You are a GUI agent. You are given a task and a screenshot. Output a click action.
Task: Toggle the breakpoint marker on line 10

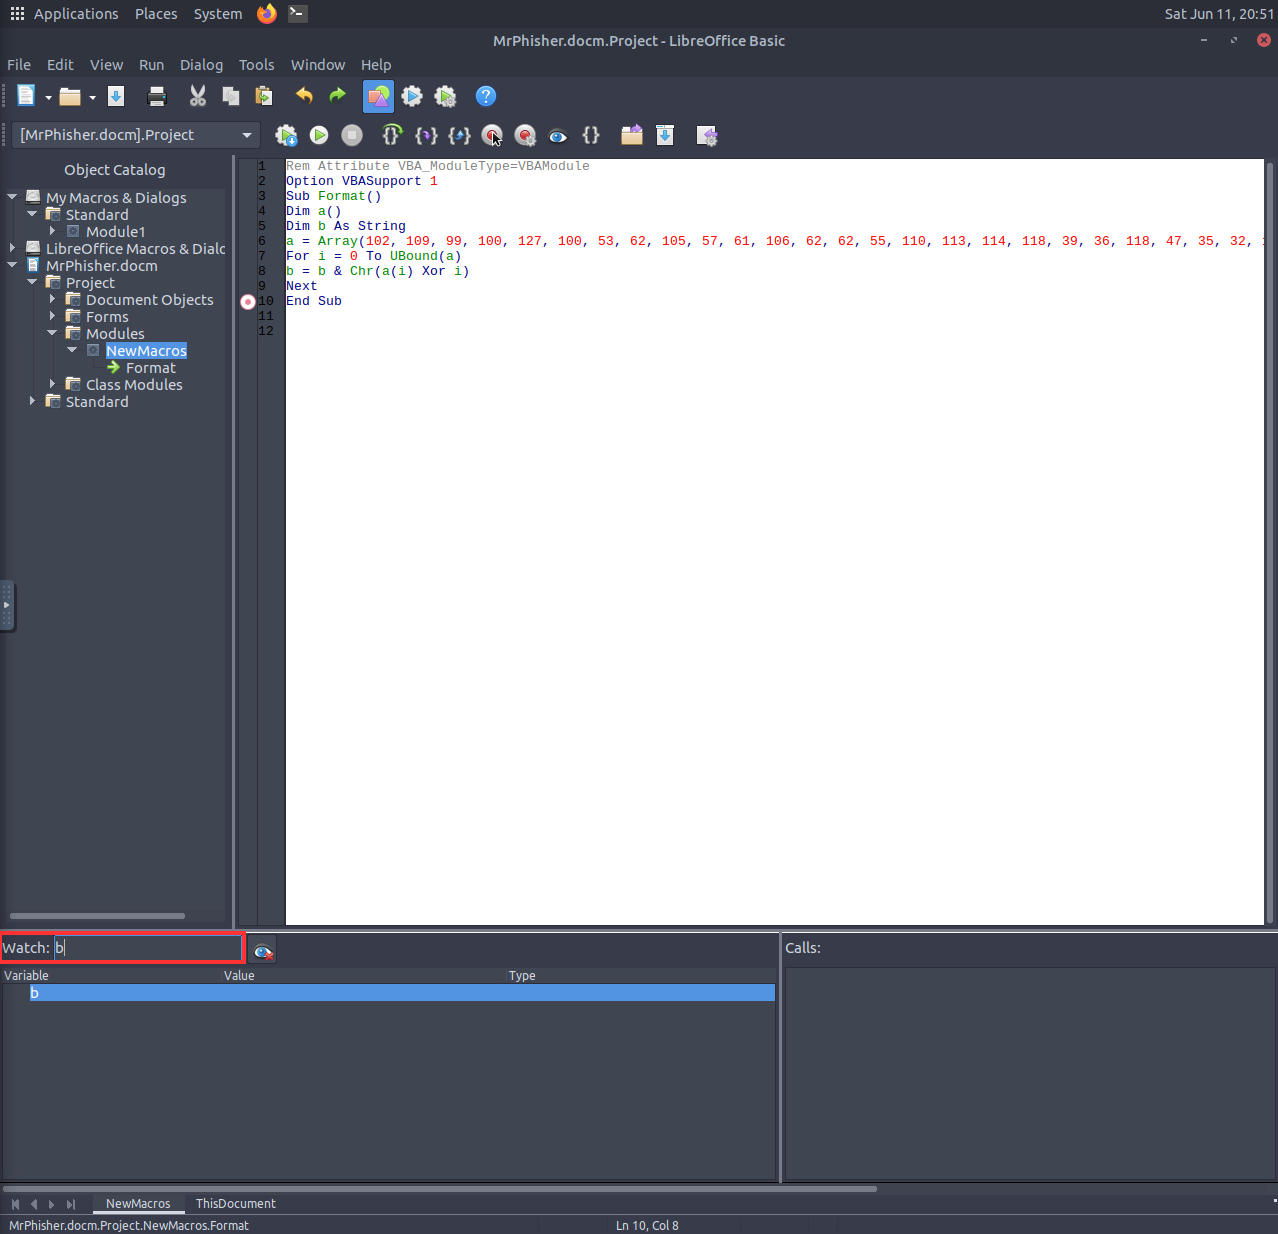[x=248, y=301]
